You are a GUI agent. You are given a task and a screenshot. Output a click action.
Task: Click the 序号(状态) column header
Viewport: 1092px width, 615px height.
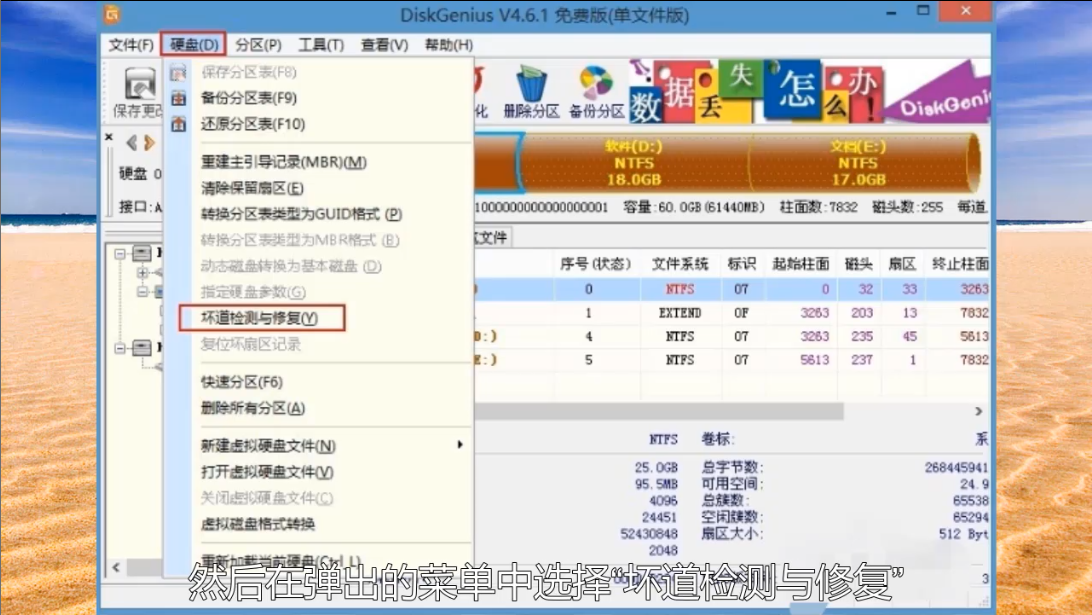coord(595,264)
